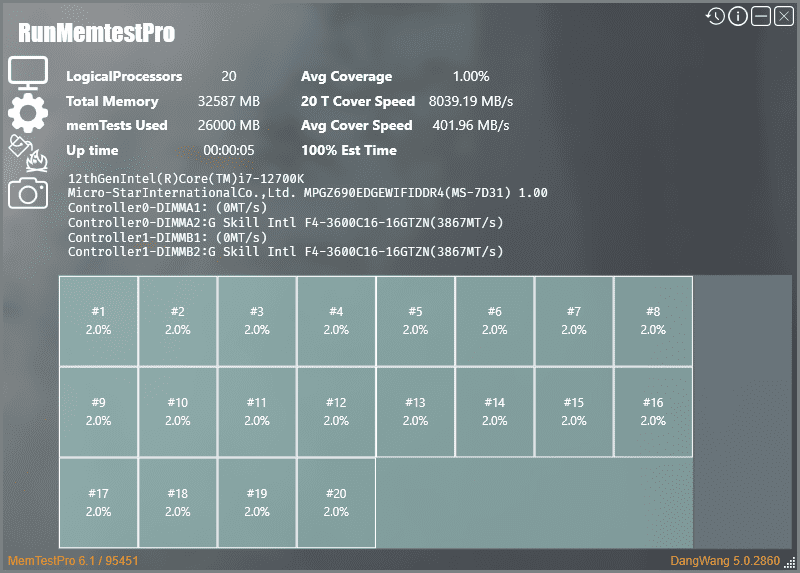Click tile #12 in the test grid
This screenshot has width=800, height=573.
coord(336,412)
